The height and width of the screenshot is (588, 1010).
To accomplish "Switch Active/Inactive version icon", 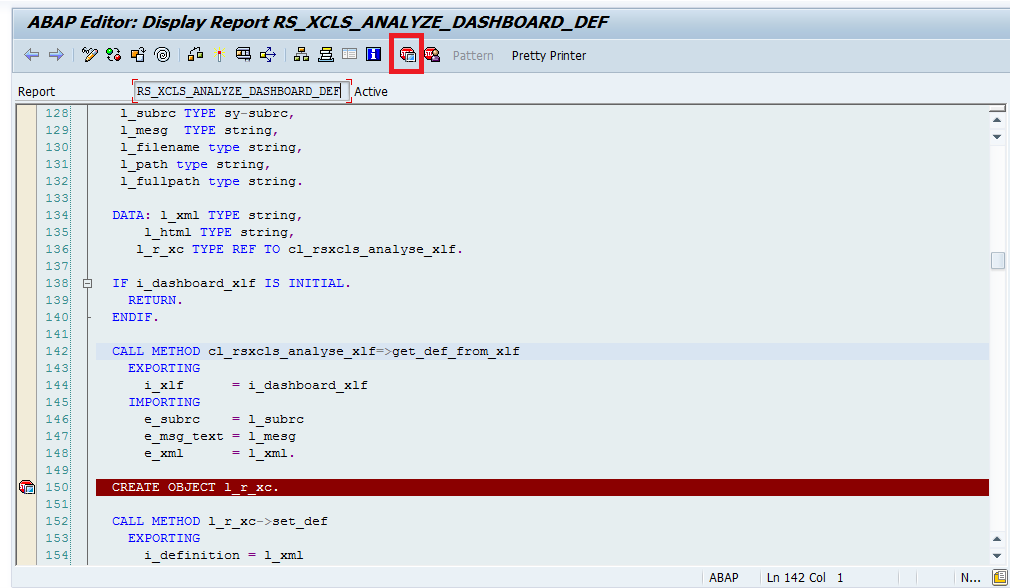I will point(114,55).
